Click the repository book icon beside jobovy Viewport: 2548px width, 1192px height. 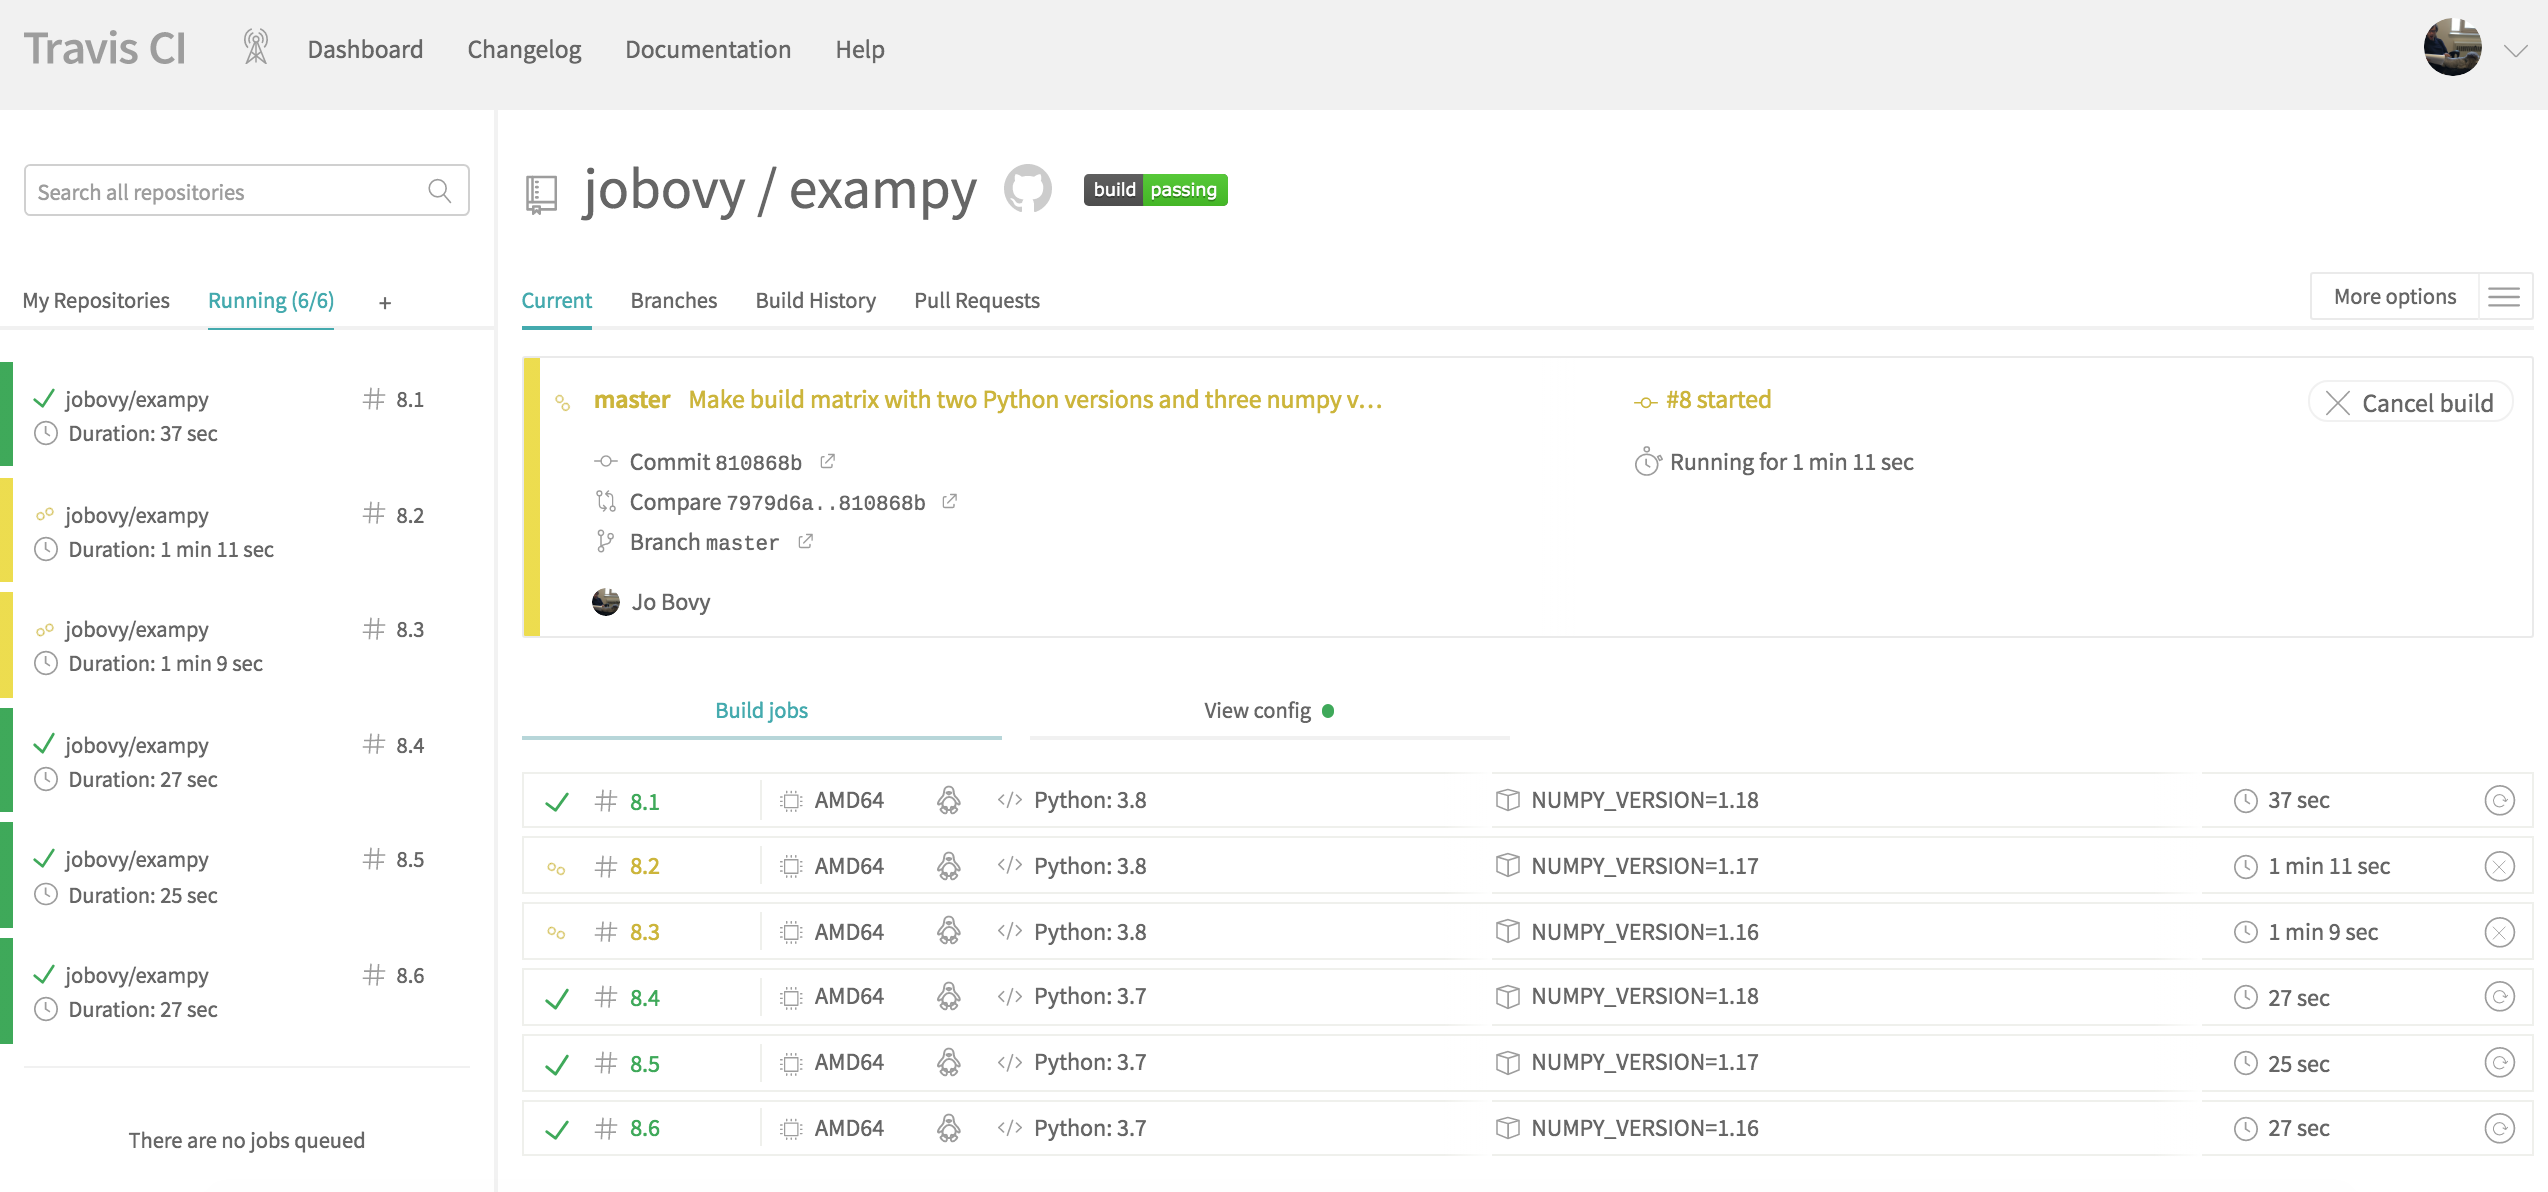(x=541, y=194)
